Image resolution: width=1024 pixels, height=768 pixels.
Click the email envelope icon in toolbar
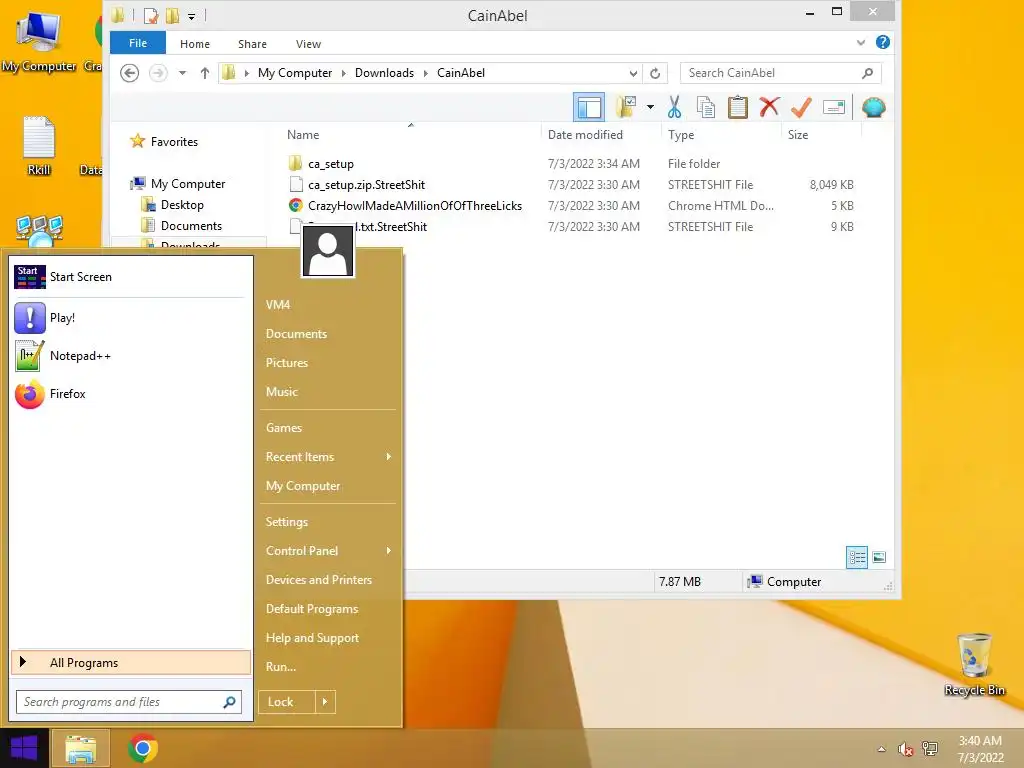coord(834,107)
